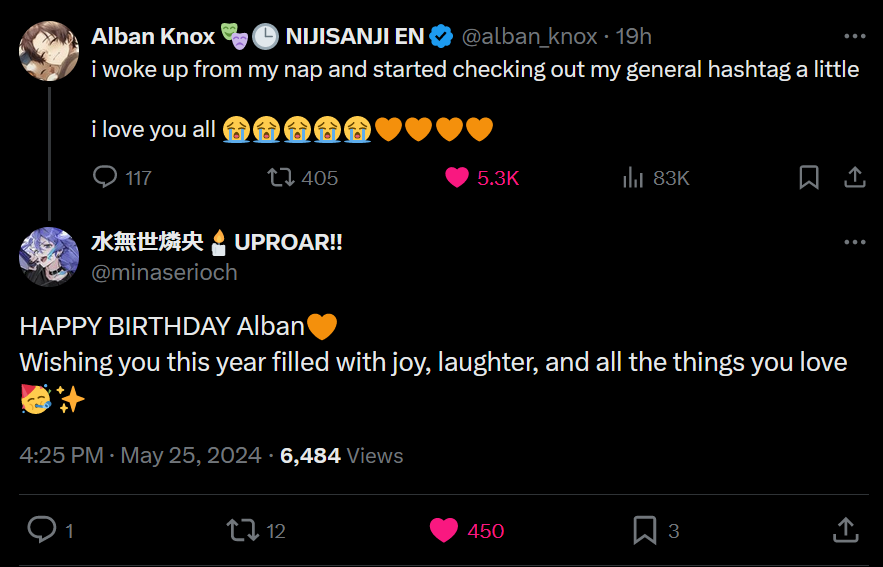This screenshot has height=567, width=883.
Task: Reply to Alban Knox's nap tweet
Action: [x=105, y=178]
